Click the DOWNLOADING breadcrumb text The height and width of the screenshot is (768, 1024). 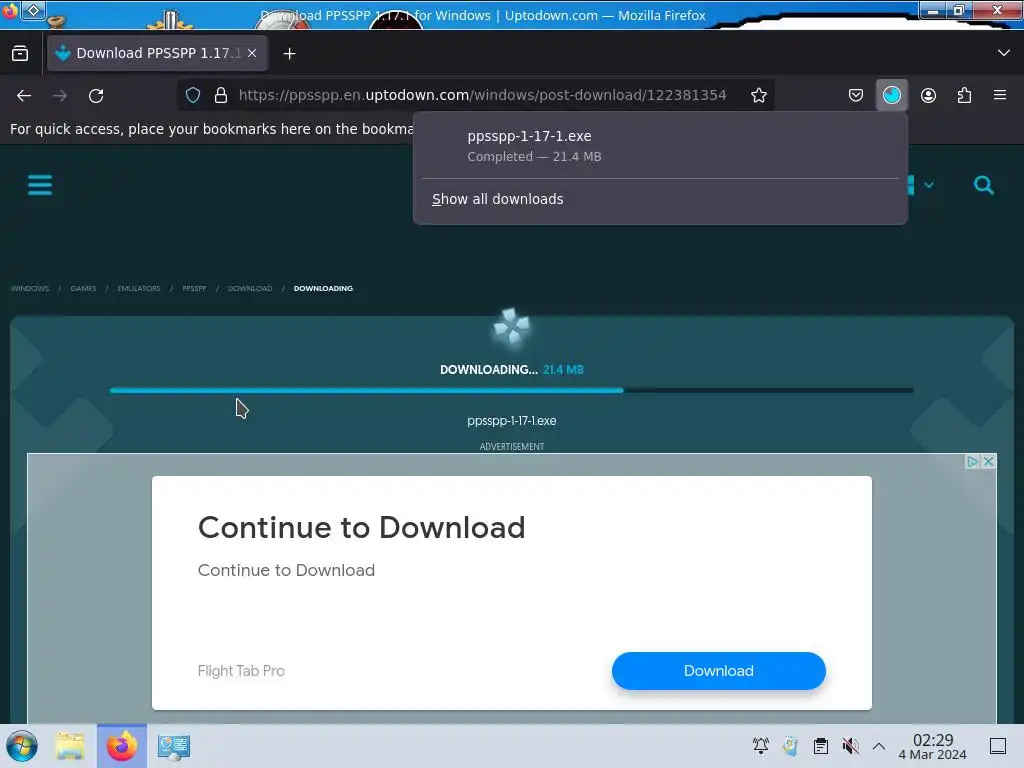click(323, 288)
